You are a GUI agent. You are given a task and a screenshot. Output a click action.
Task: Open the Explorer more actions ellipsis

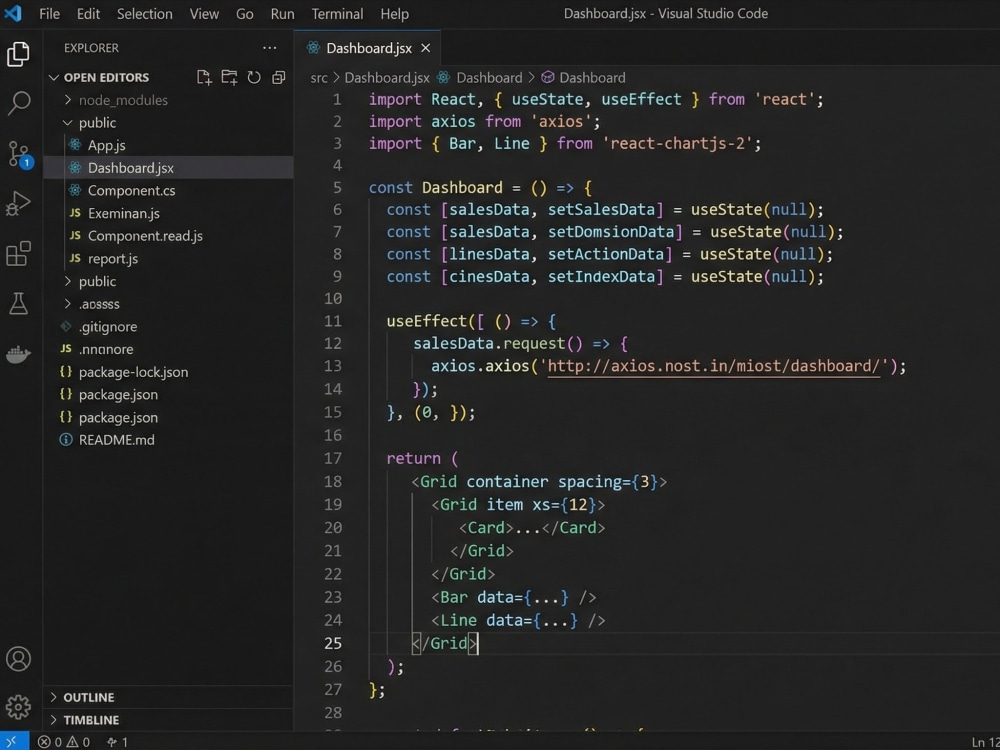click(x=270, y=48)
